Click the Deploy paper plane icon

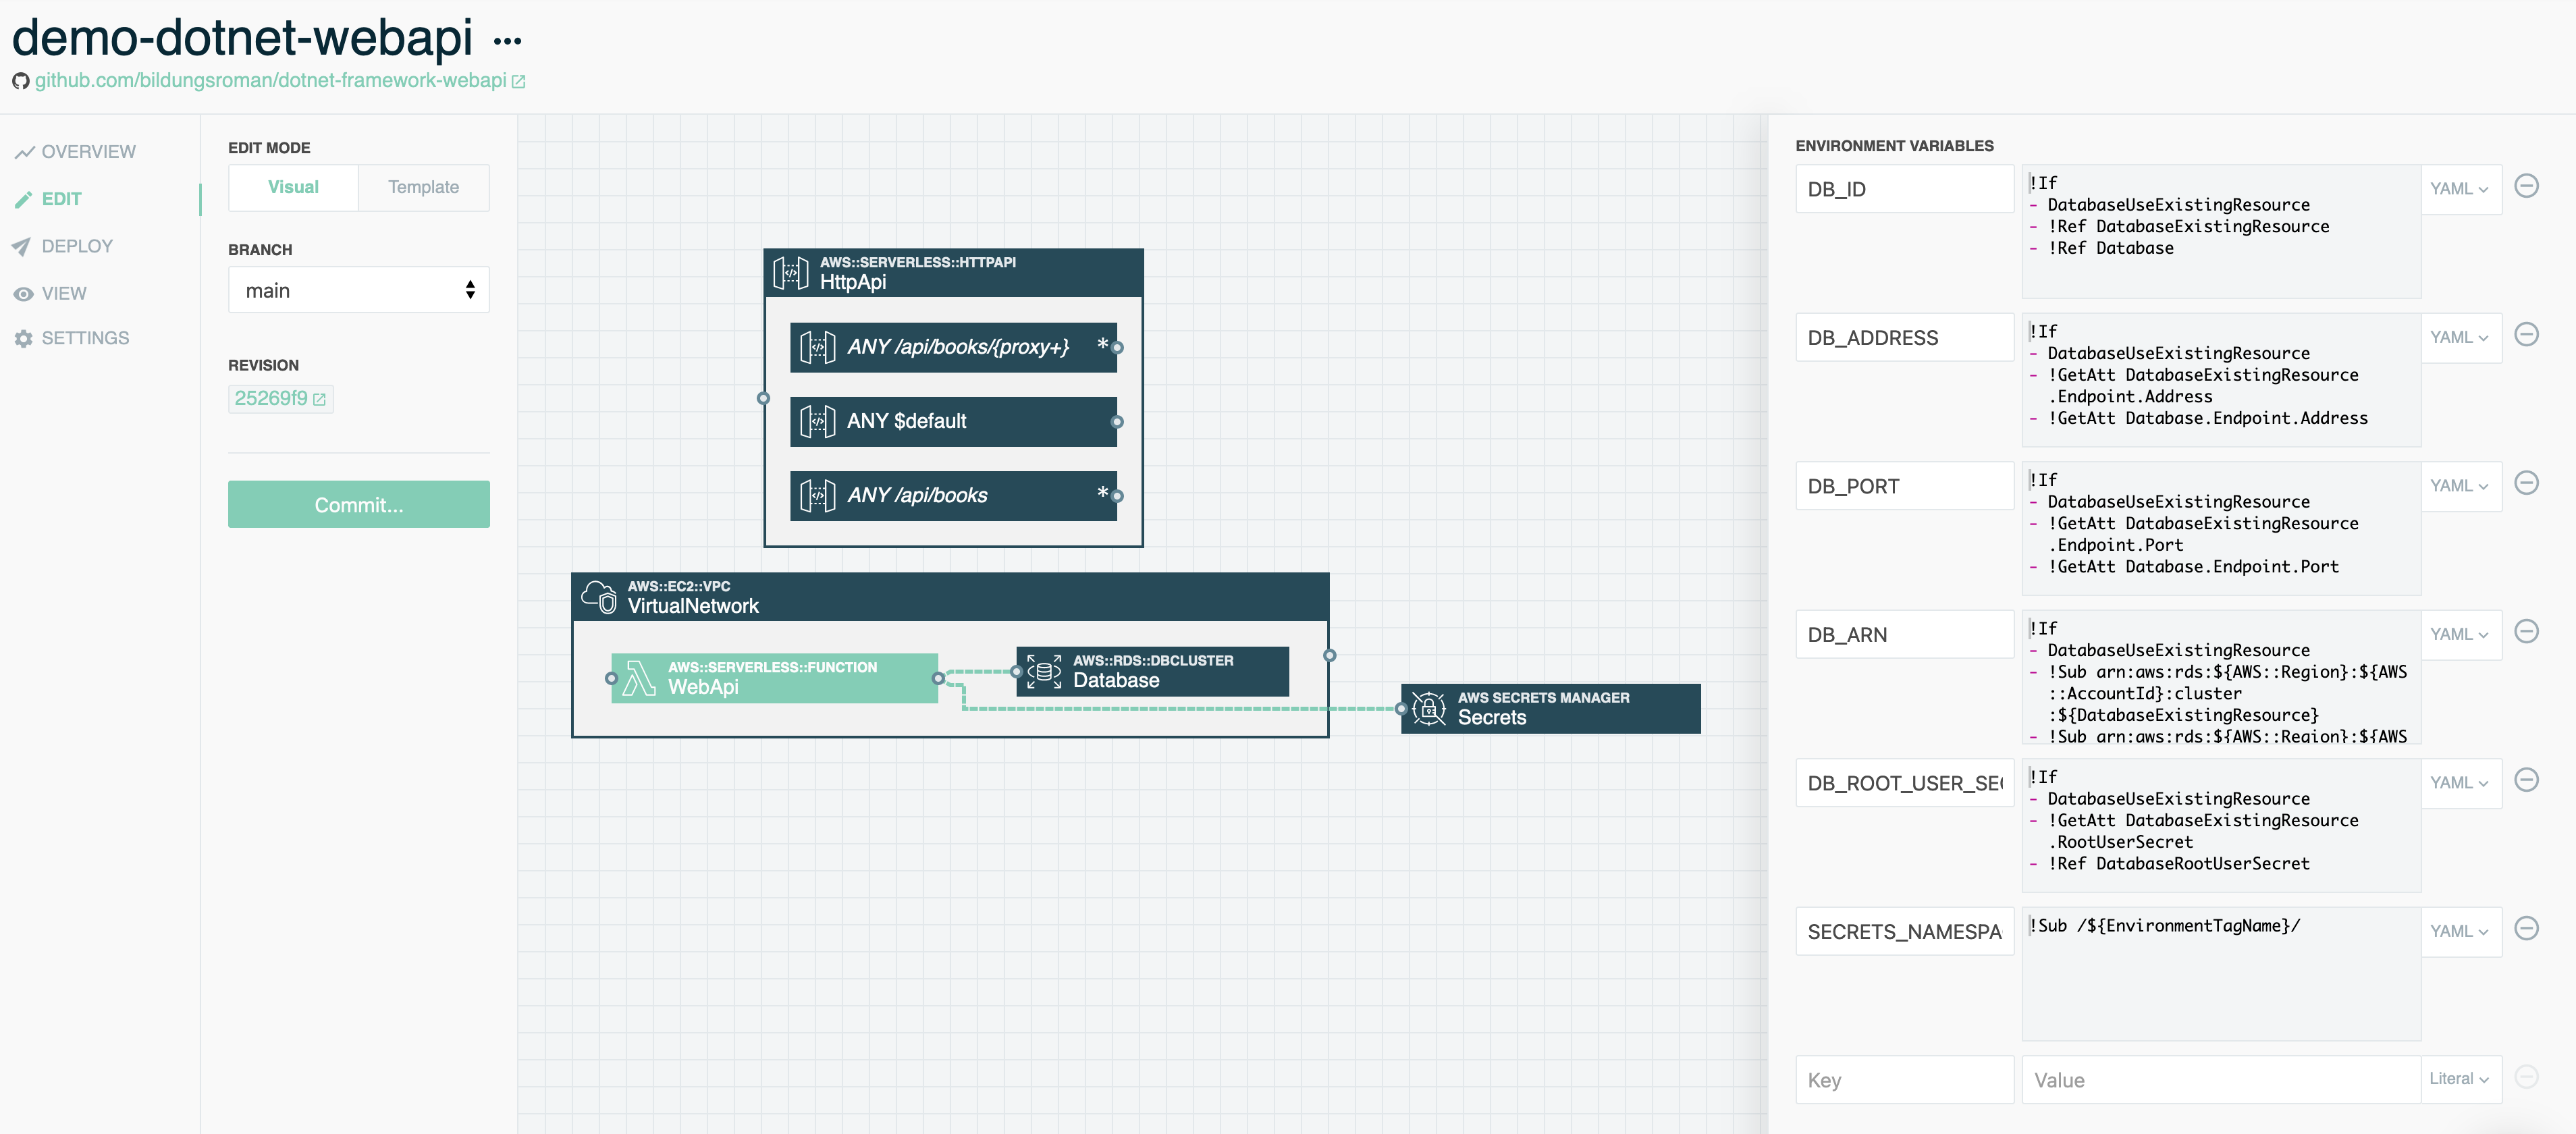click(x=22, y=247)
